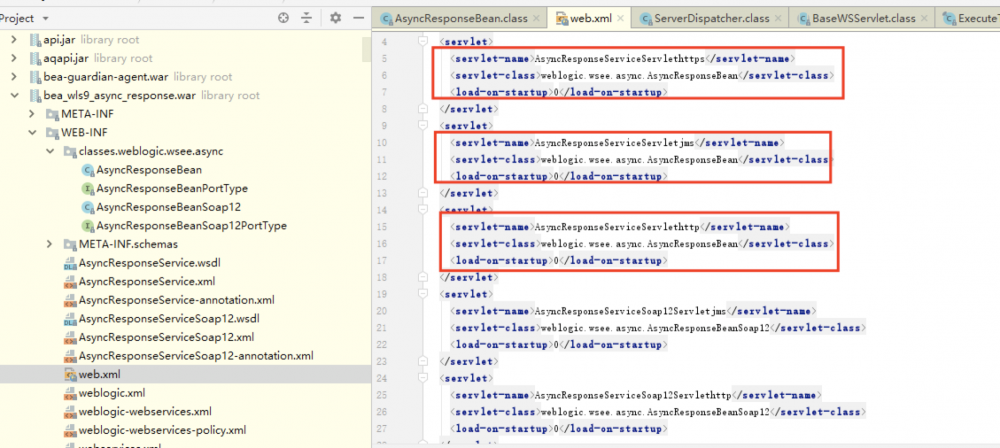The image size is (1000, 448).
Task: Click the text AsyncResponseServiceServlethttp on line 15
Action: coord(617,227)
